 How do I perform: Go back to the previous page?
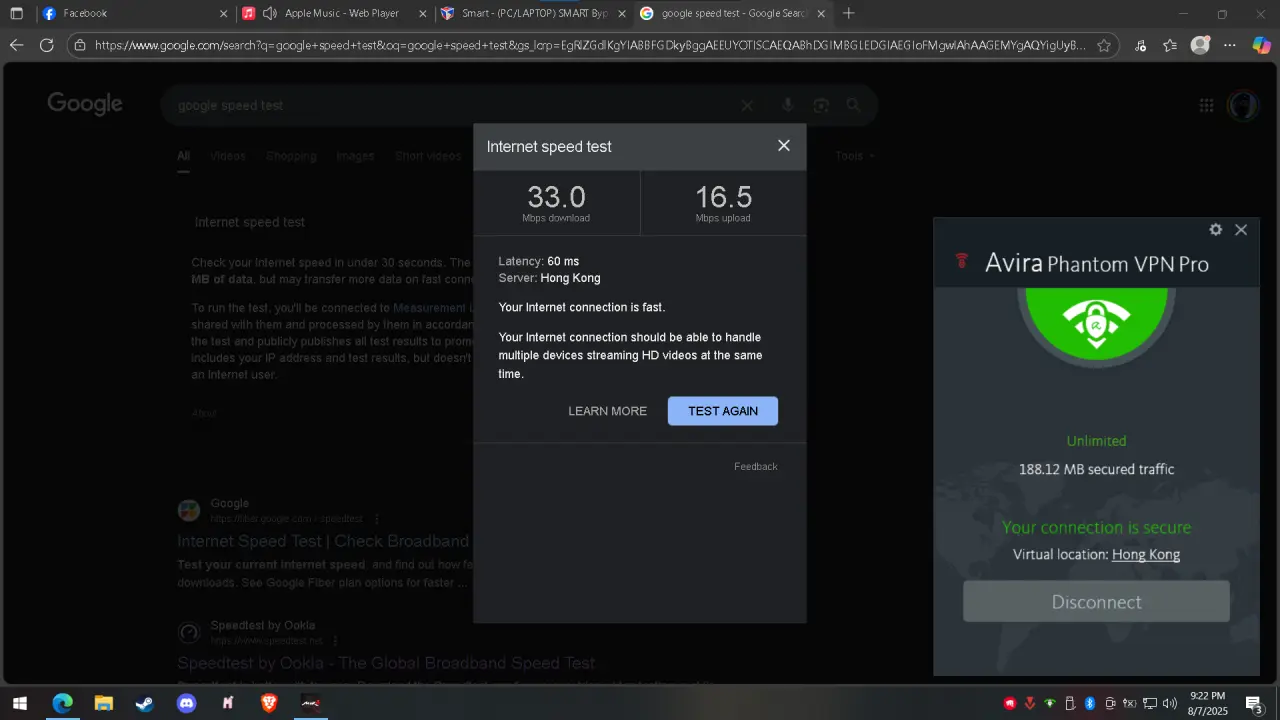(x=16, y=45)
